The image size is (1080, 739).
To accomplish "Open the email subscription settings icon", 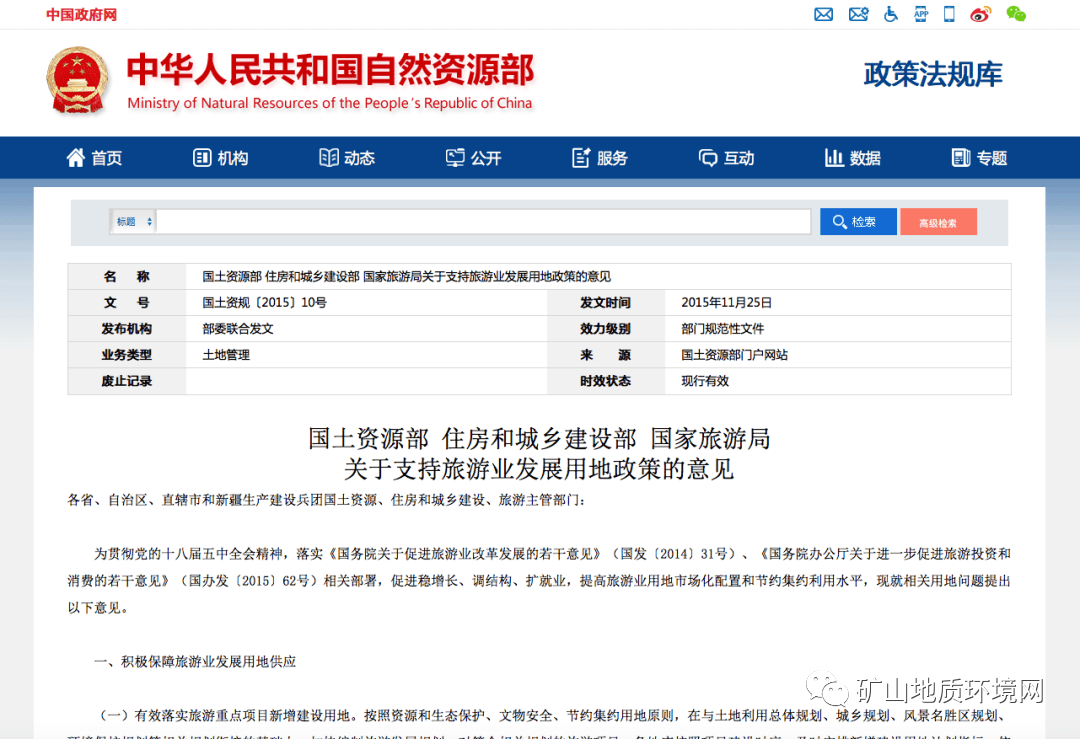I will tap(858, 14).
